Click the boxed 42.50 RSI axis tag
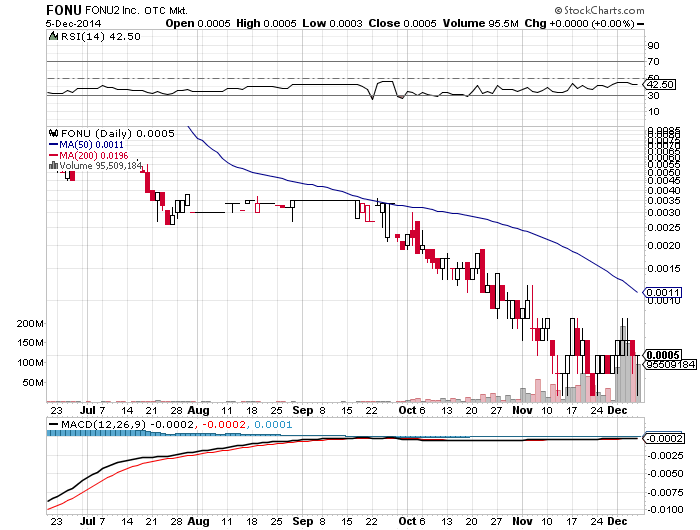 click(x=661, y=84)
